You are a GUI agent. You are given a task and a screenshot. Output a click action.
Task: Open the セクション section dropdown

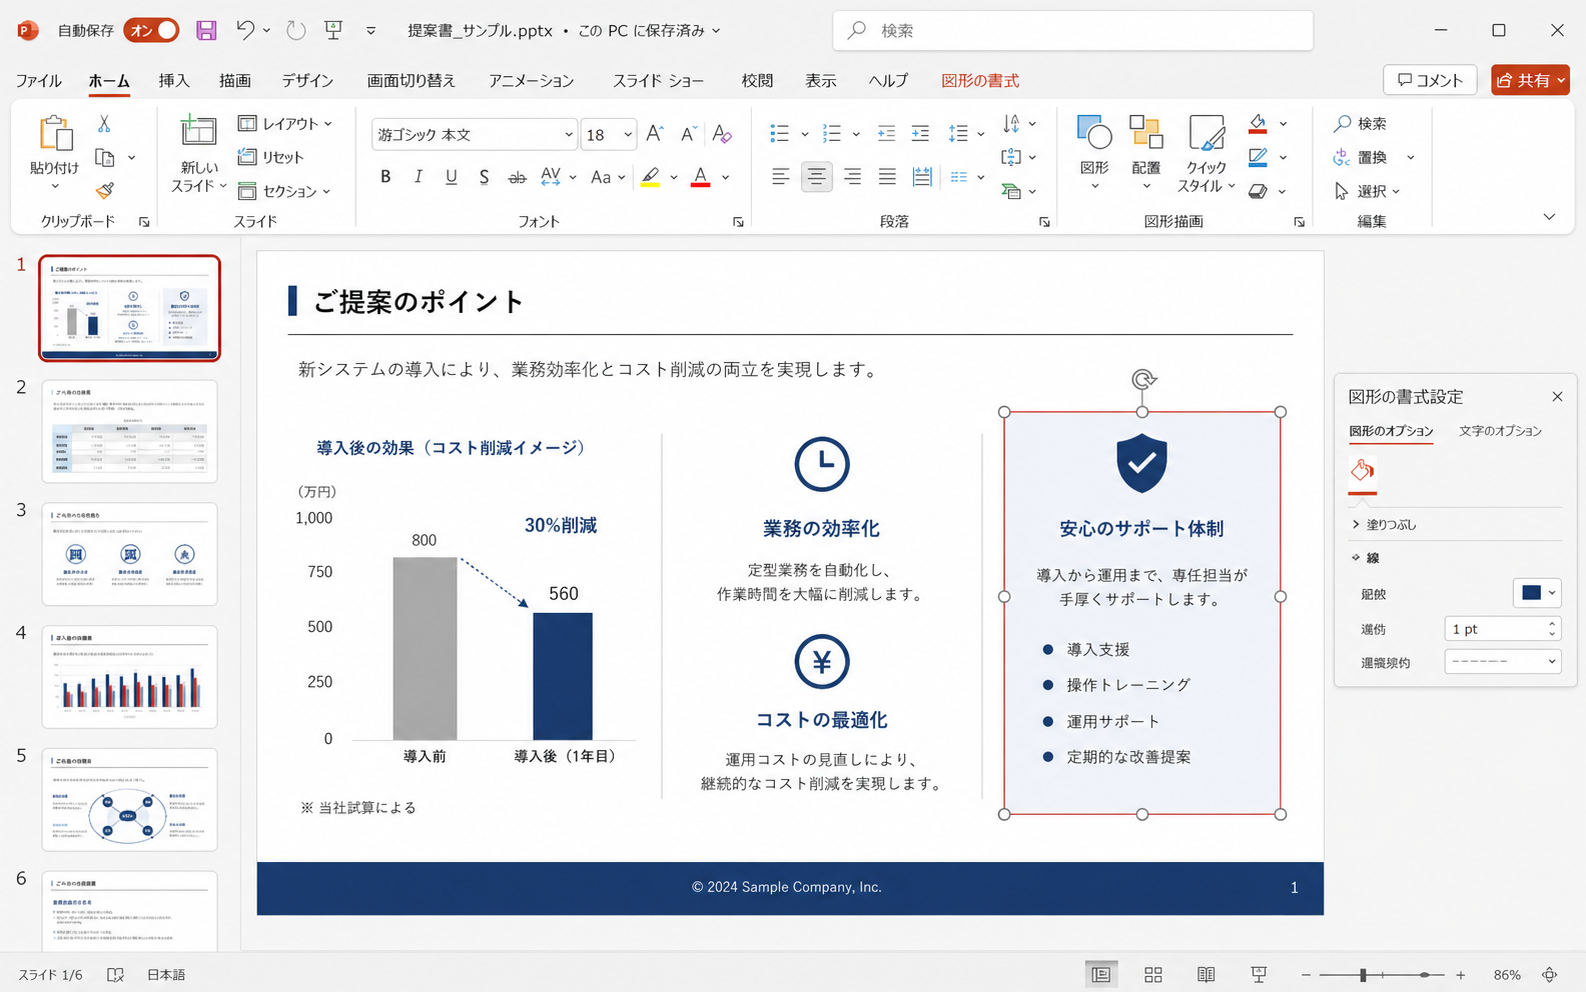[x=285, y=191]
